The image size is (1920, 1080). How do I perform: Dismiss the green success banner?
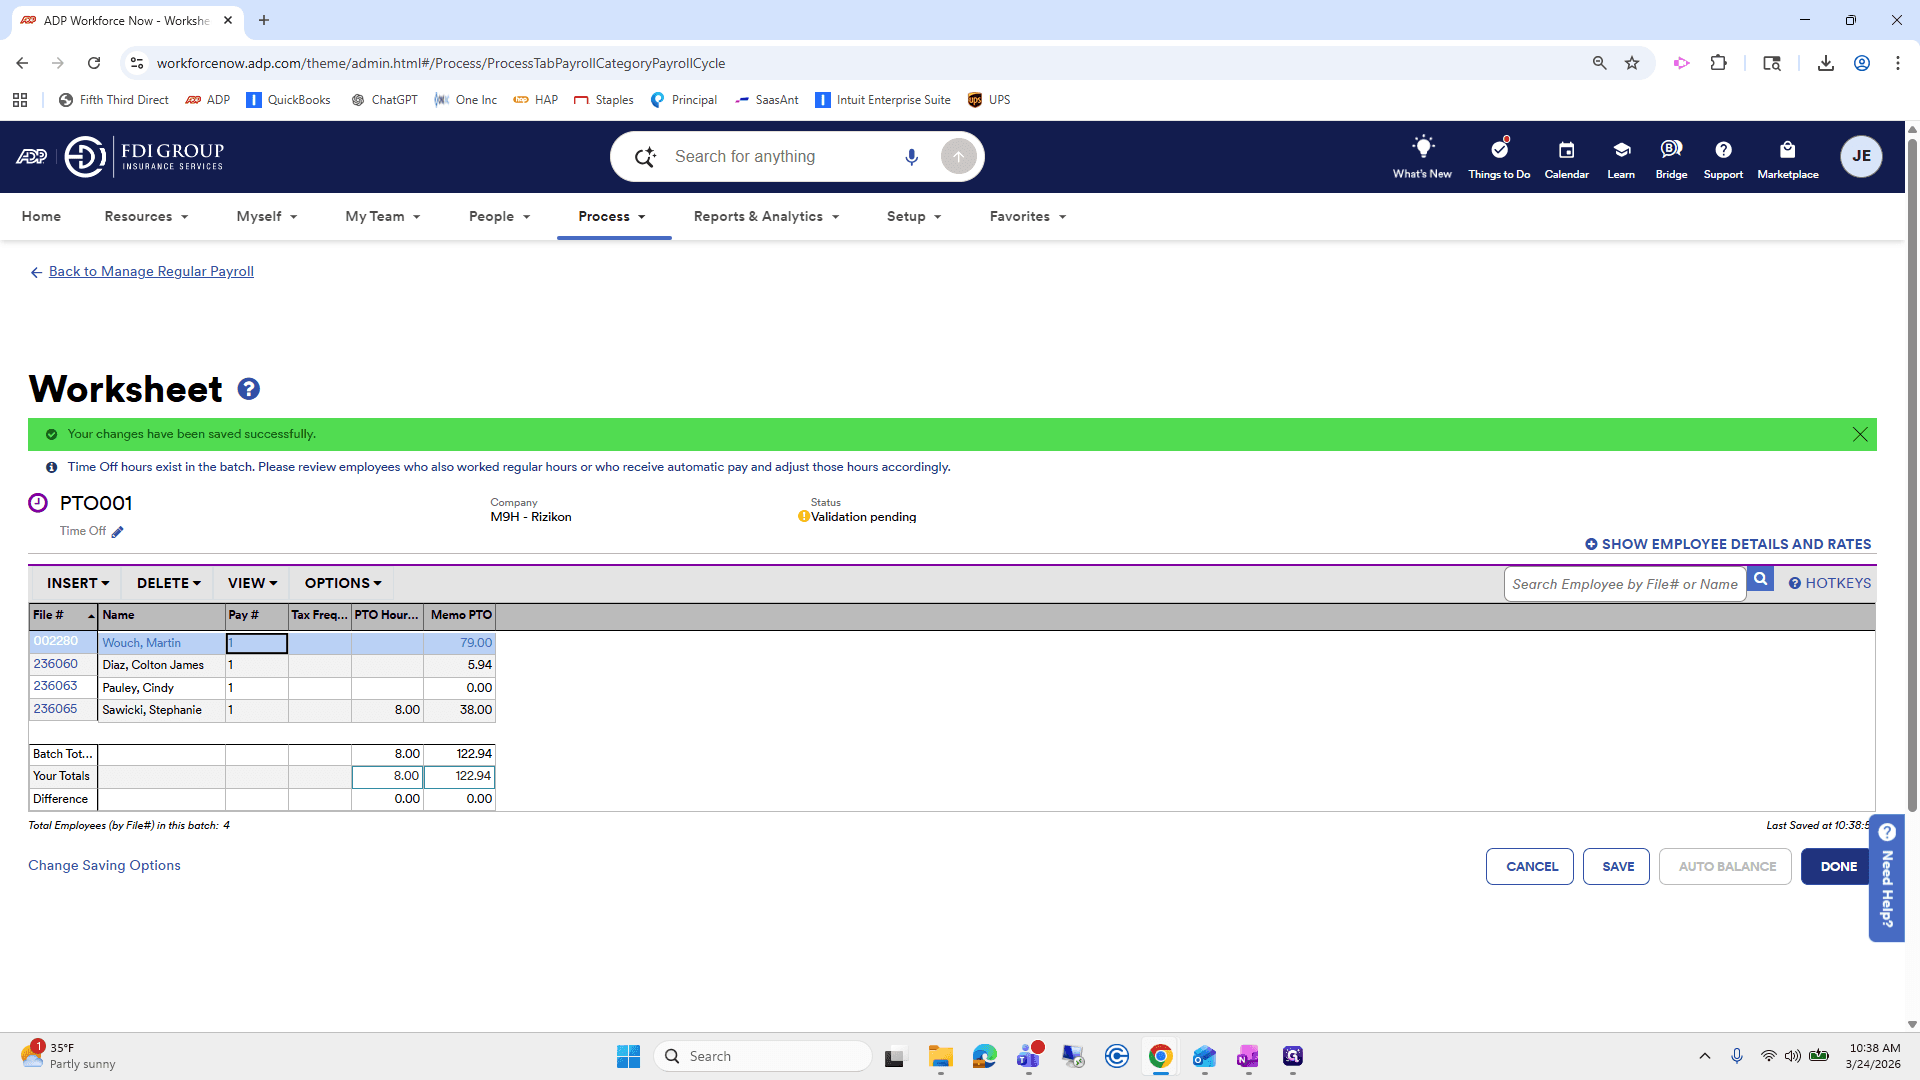point(1860,434)
